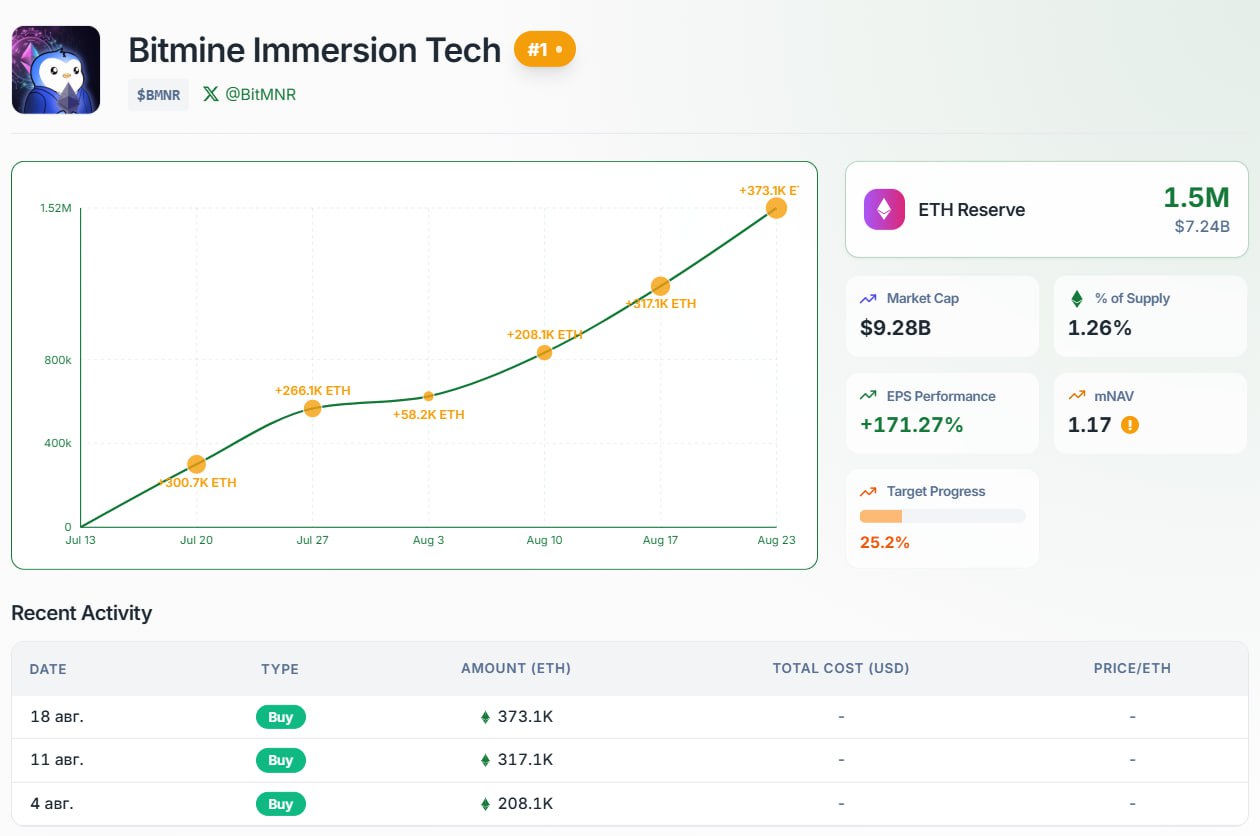Viewport: 1260px width, 836px height.
Task: Click the Bitmine penguin logo thumbnail
Action: click(x=56, y=70)
